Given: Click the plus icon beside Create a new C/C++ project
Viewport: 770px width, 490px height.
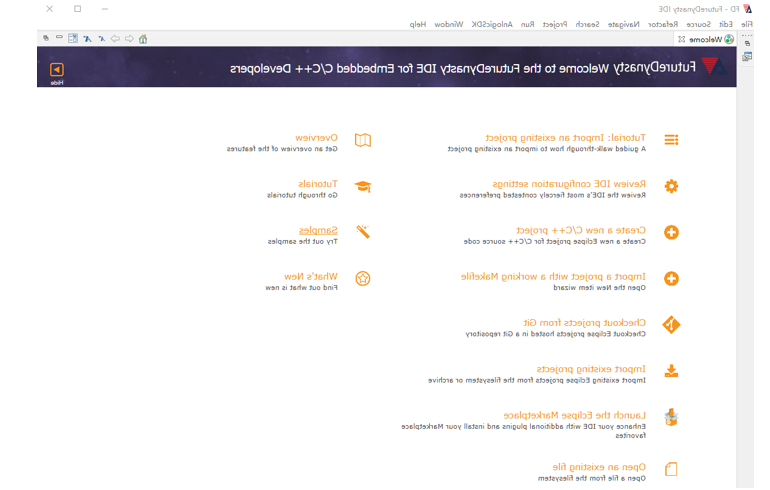Looking at the screenshot, I should click(x=671, y=232).
